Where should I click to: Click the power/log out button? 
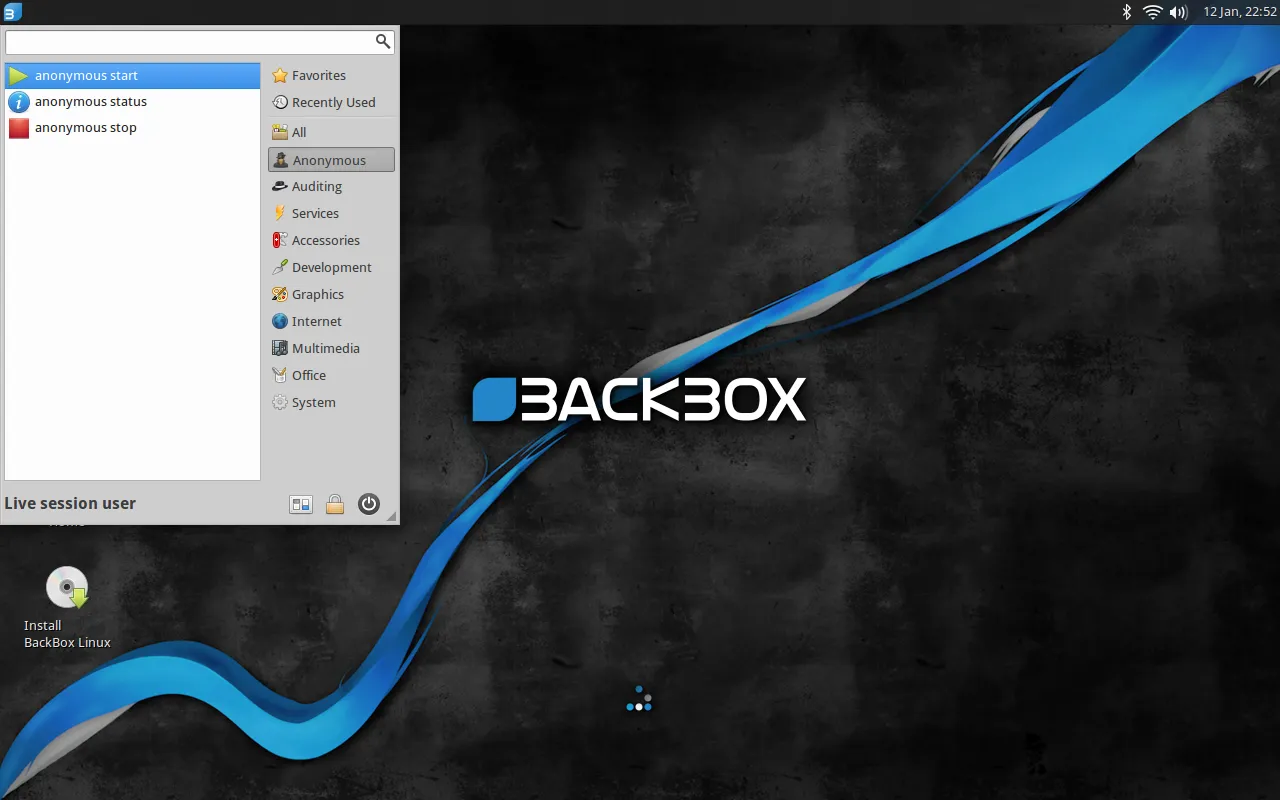tap(369, 504)
